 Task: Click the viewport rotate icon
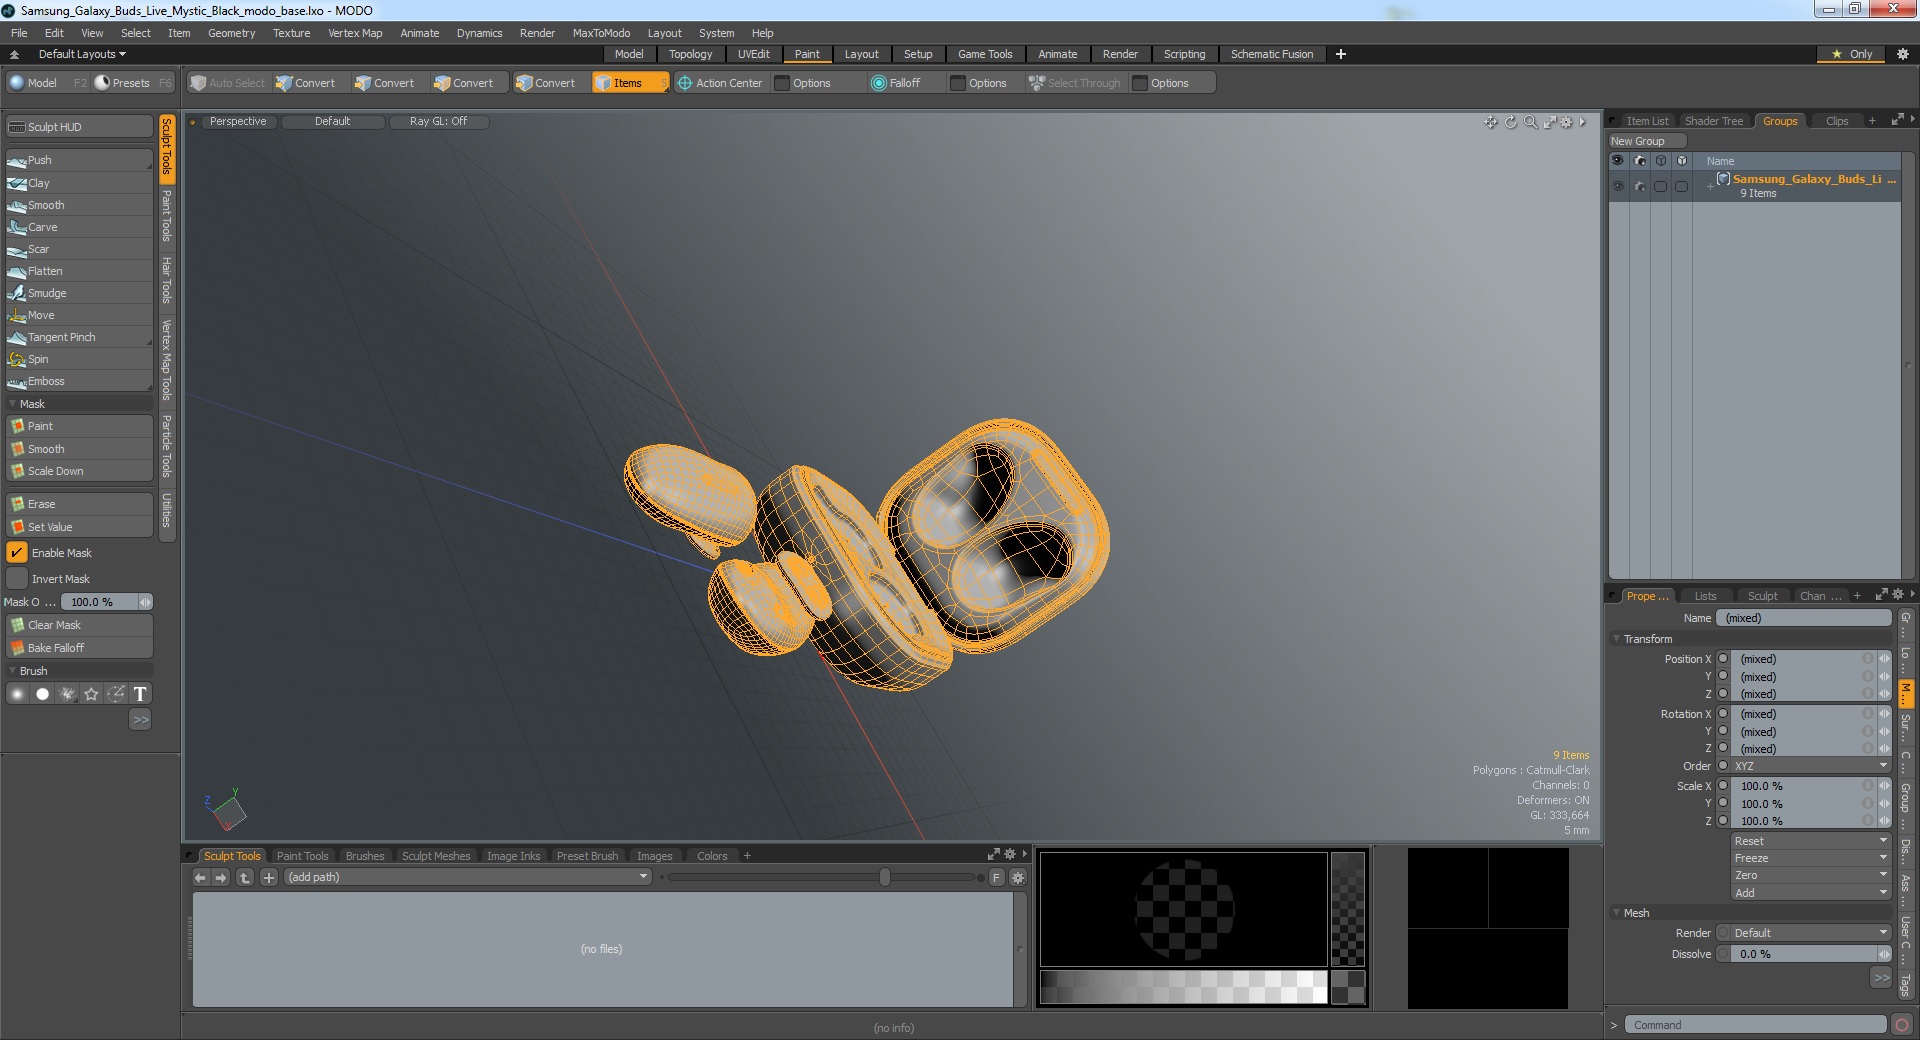tap(1511, 122)
